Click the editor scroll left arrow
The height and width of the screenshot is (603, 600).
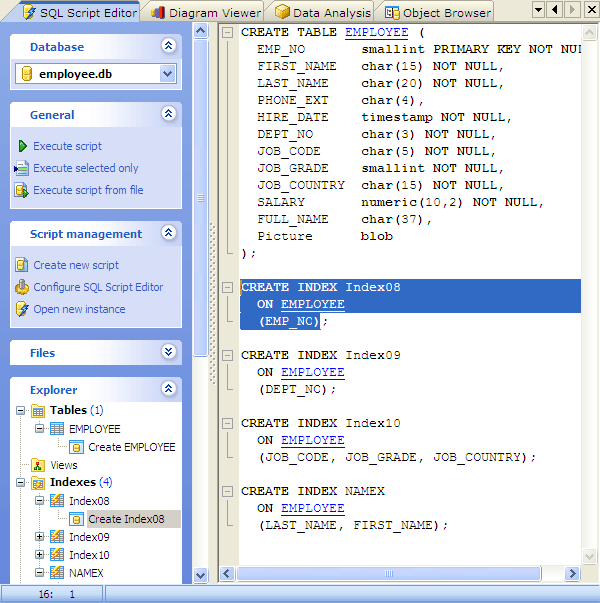click(227, 573)
